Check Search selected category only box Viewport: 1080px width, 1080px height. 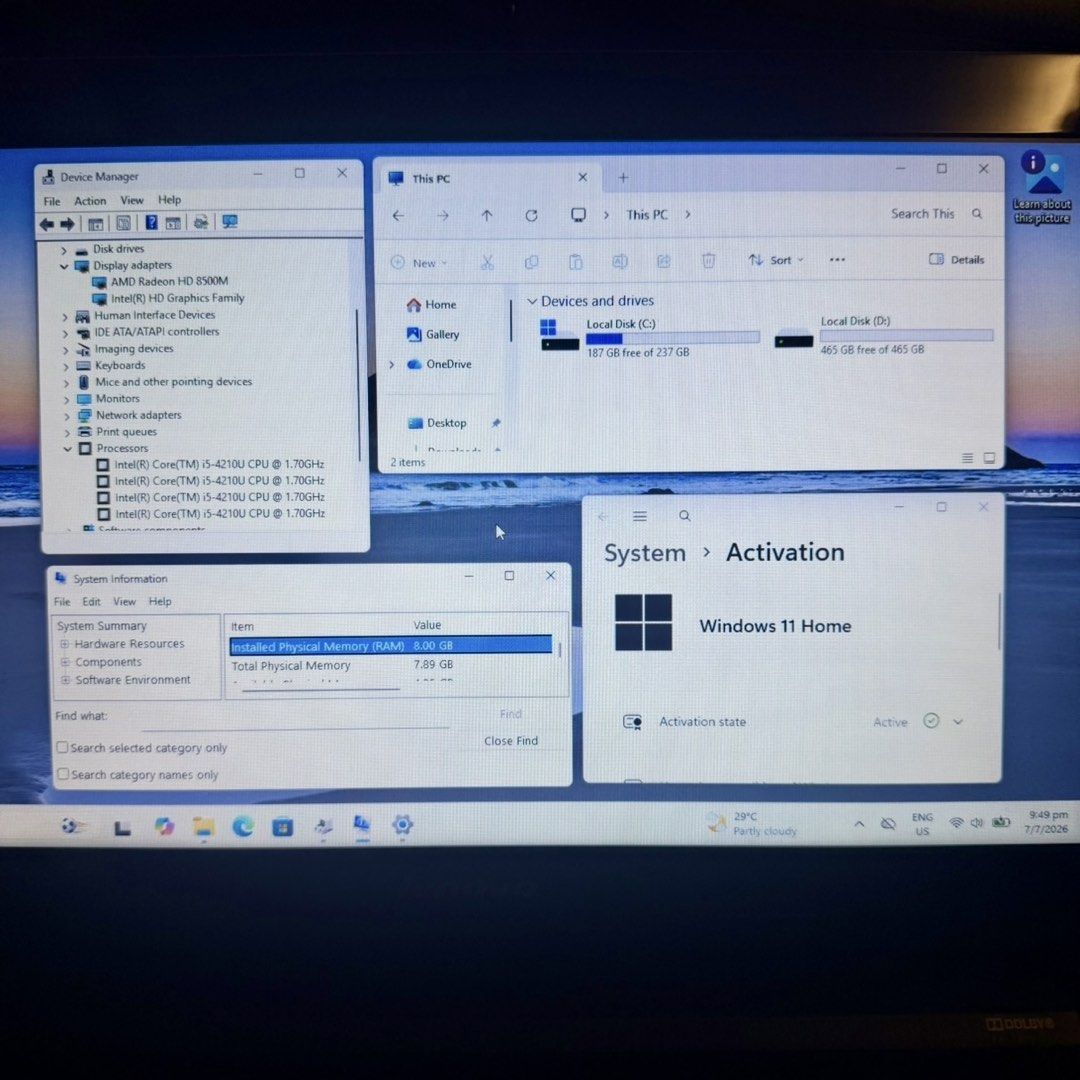tap(62, 747)
